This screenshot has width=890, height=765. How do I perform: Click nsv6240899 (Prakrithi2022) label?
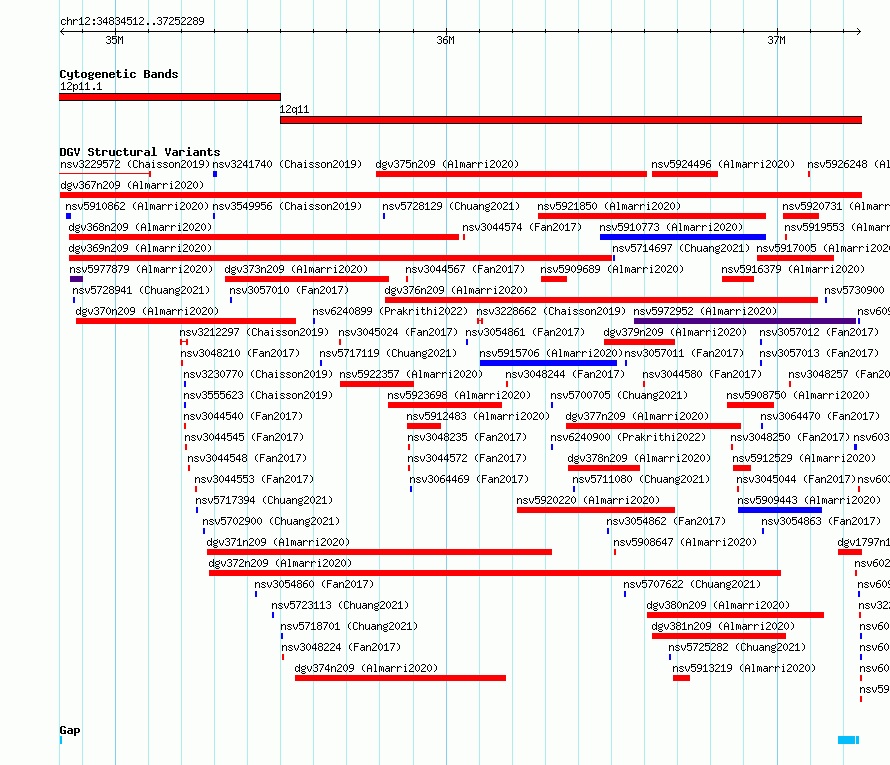(x=390, y=311)
